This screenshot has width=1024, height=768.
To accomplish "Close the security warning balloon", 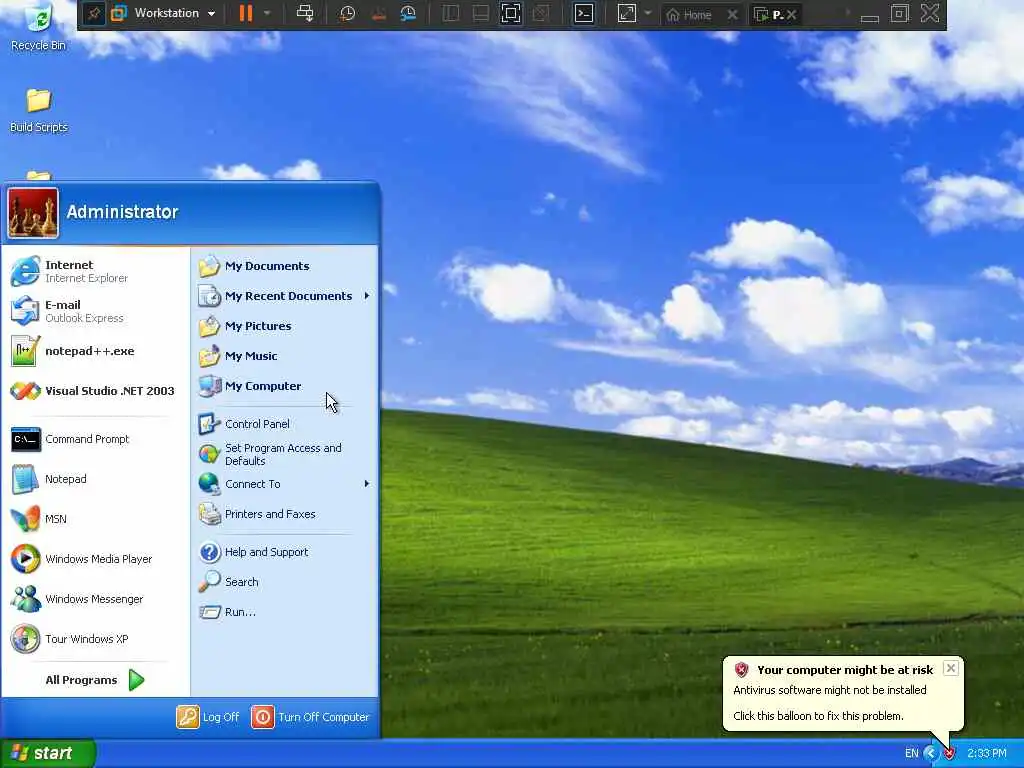I will point(951,668).
